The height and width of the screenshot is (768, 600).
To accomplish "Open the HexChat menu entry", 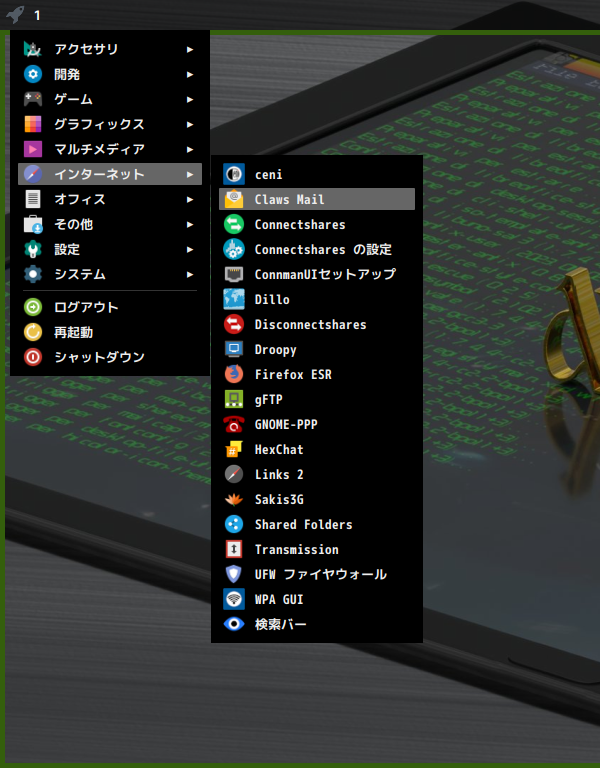I will tap(317, 449).
